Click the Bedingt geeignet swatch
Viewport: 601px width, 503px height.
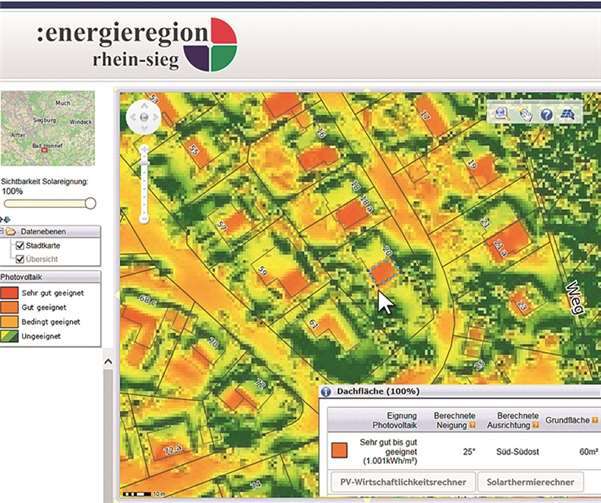click(9, 322)
